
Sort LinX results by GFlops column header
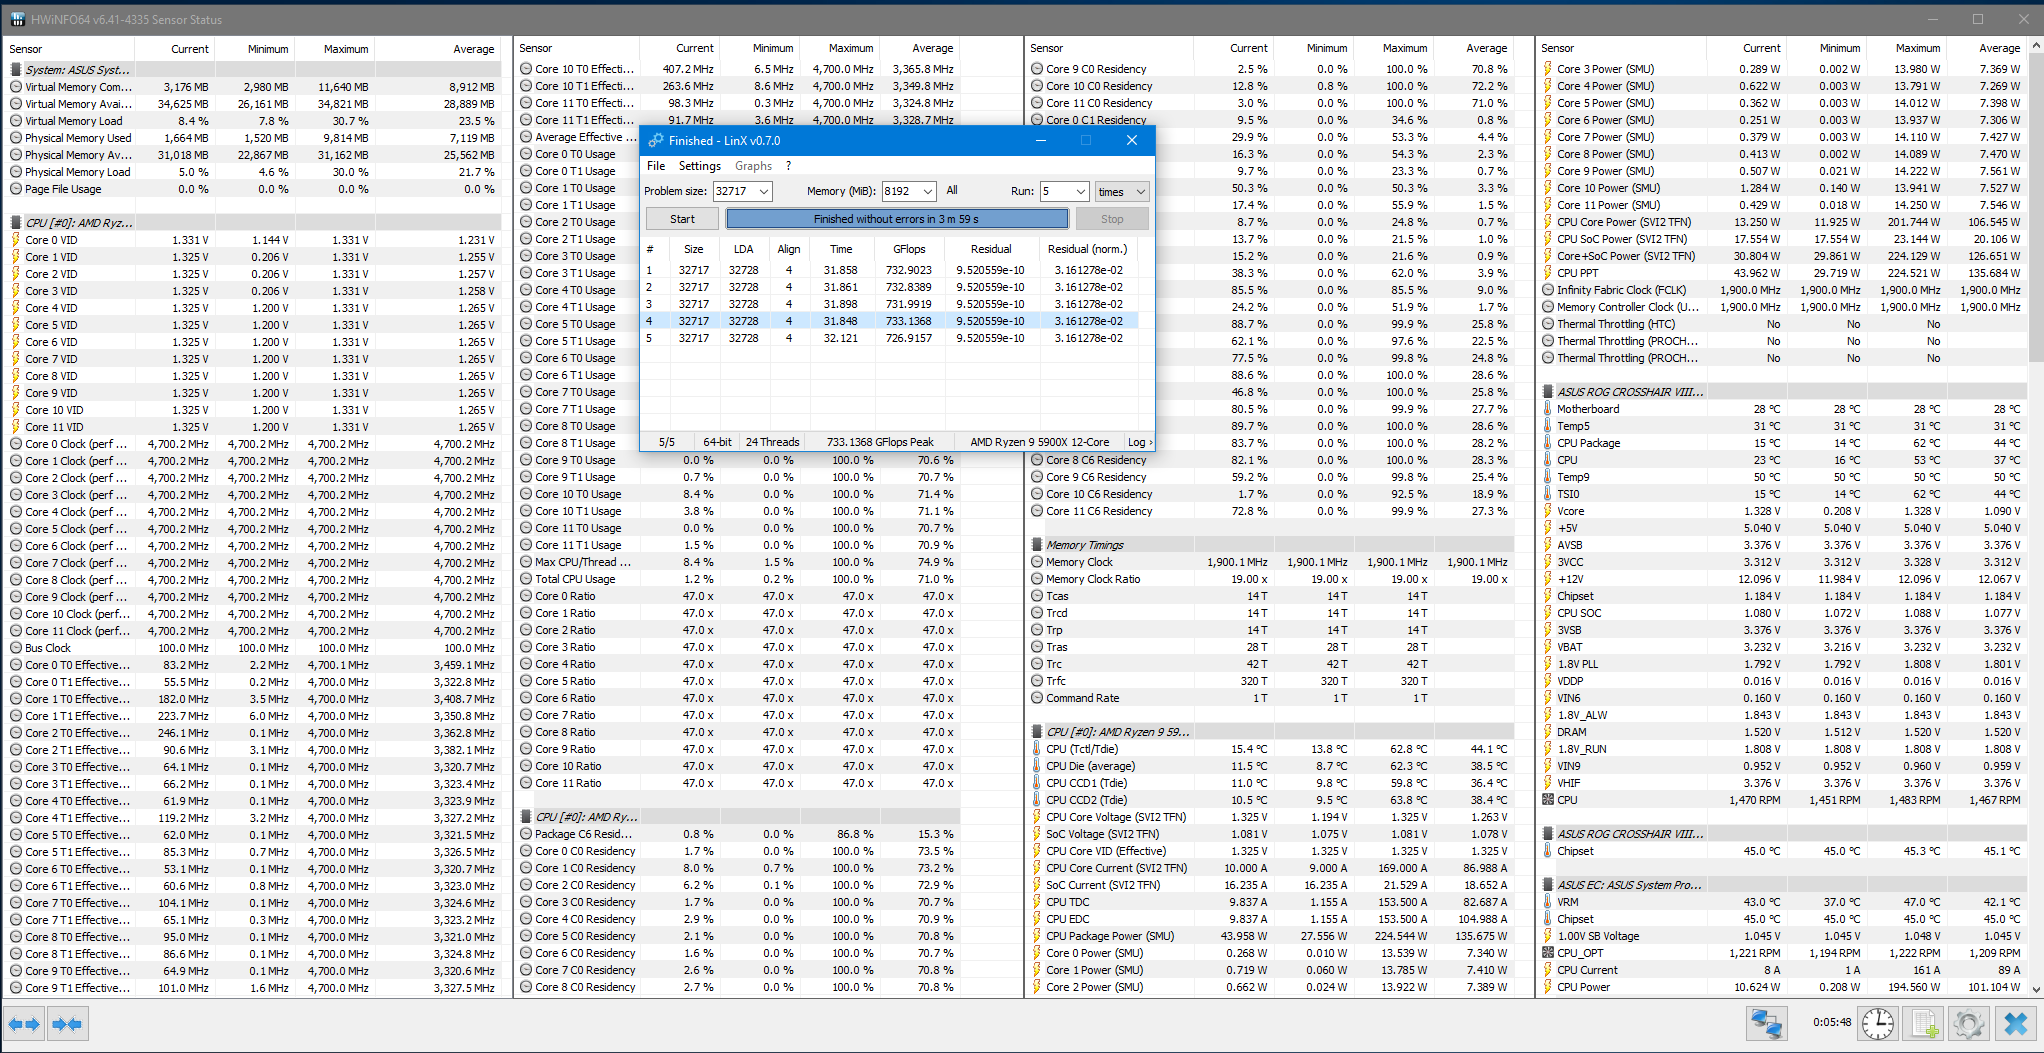tap(909, 249)
